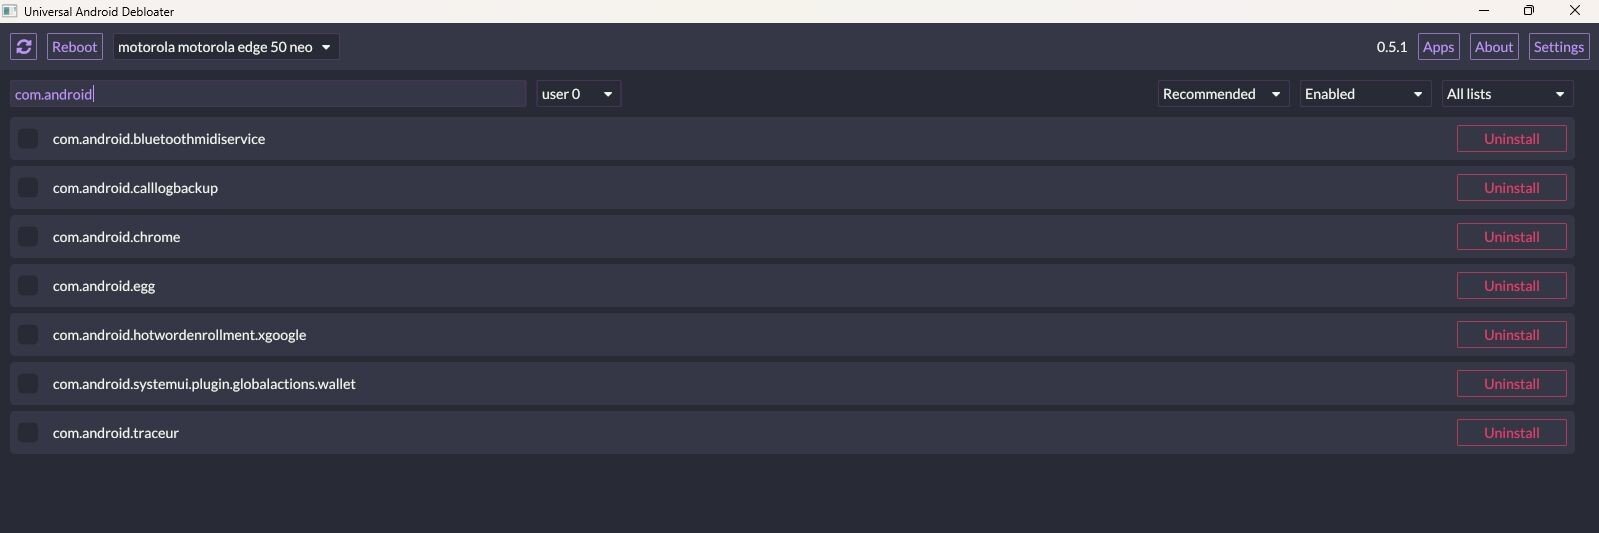Click the refresh device list icon

coord(24,47)
